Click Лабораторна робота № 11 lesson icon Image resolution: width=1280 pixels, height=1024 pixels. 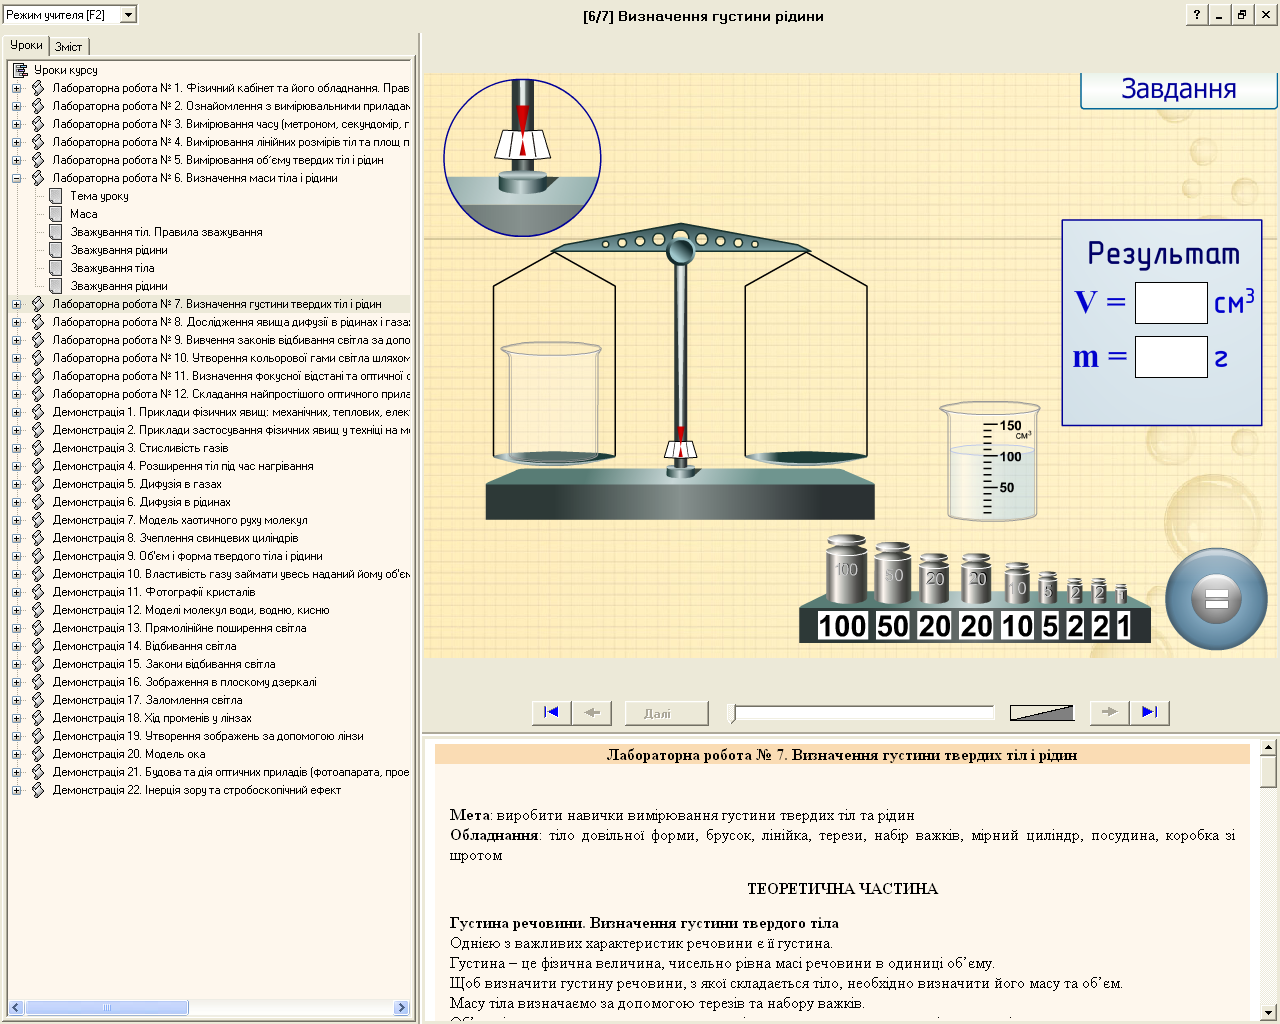point(38,376)
